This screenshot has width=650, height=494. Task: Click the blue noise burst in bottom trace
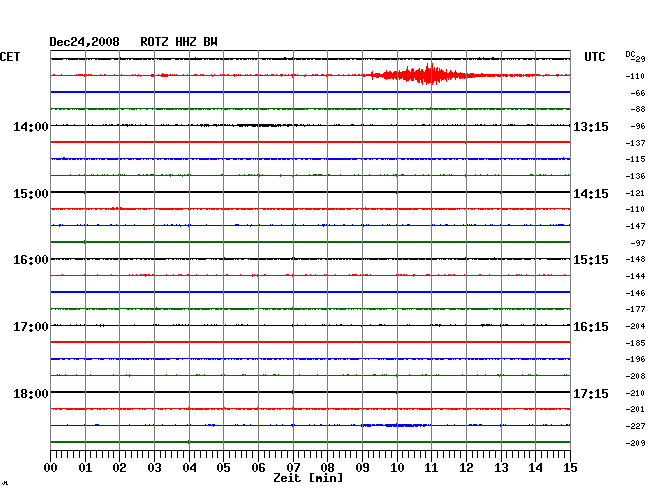tap(396, 425)
